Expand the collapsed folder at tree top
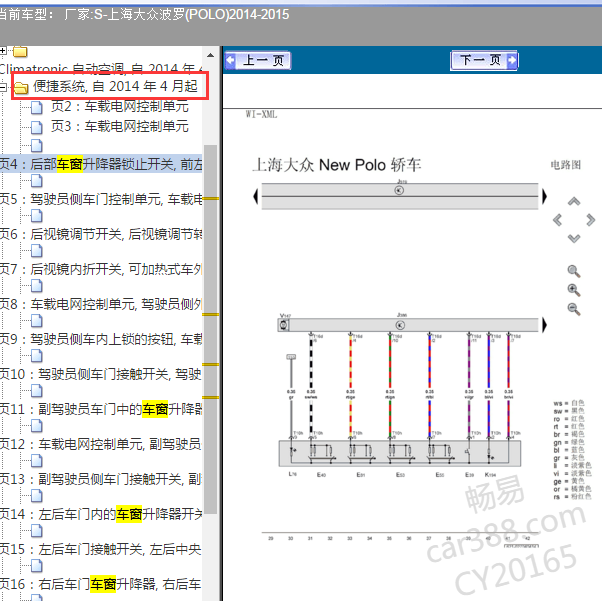Image resolution: width=602 pixels, height=601 pixels. [3, 50]
